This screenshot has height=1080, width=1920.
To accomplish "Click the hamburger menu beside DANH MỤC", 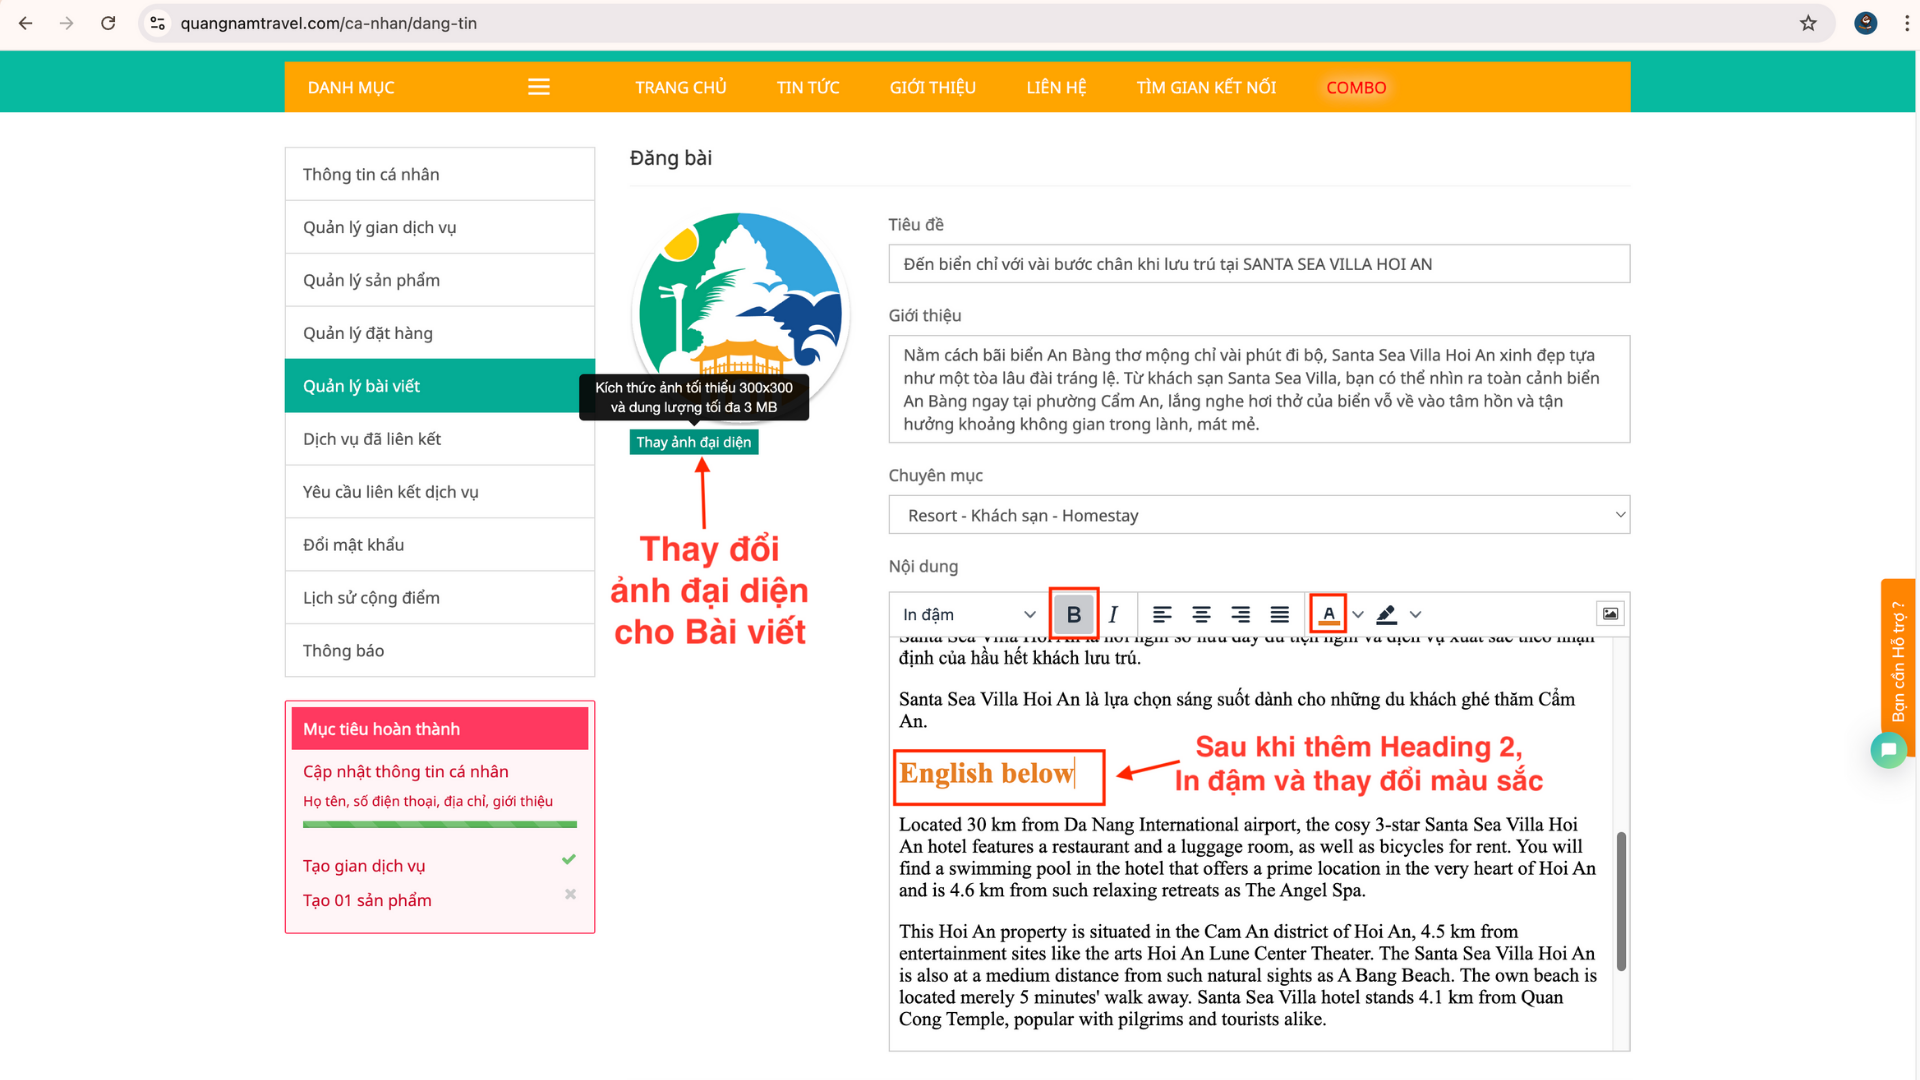I will click(539, 87).
